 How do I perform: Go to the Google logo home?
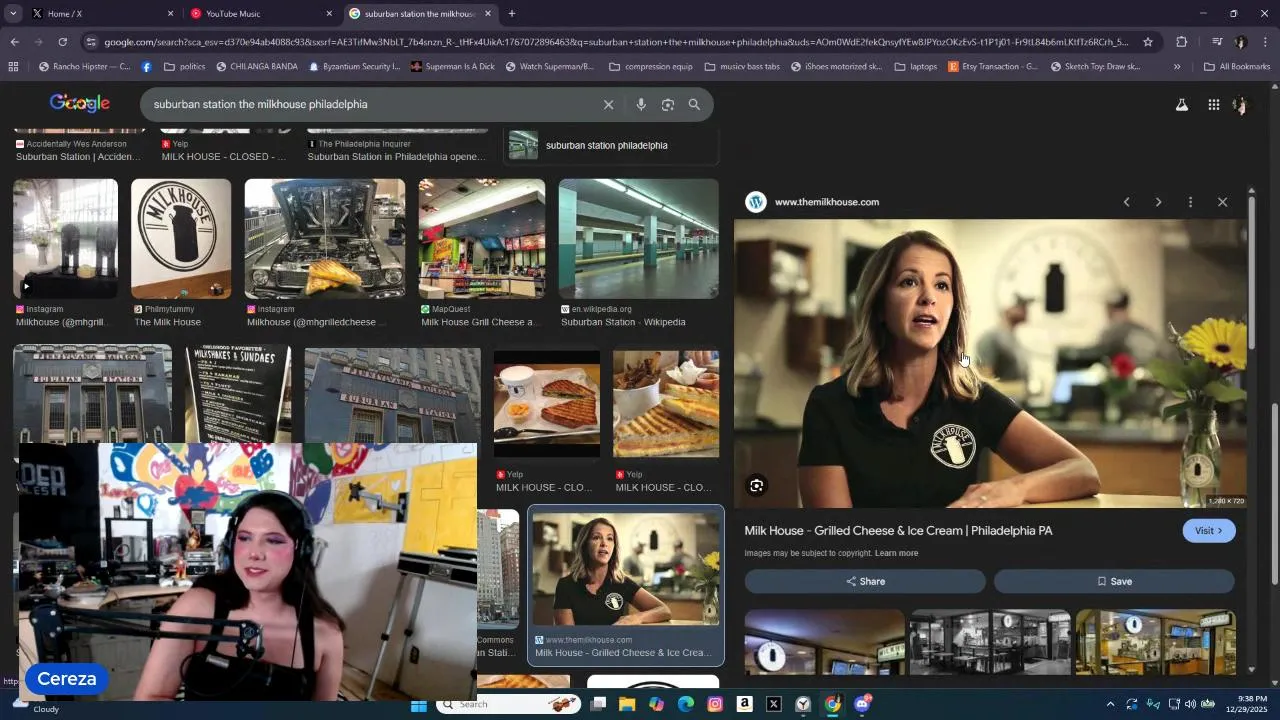[80, 104]
